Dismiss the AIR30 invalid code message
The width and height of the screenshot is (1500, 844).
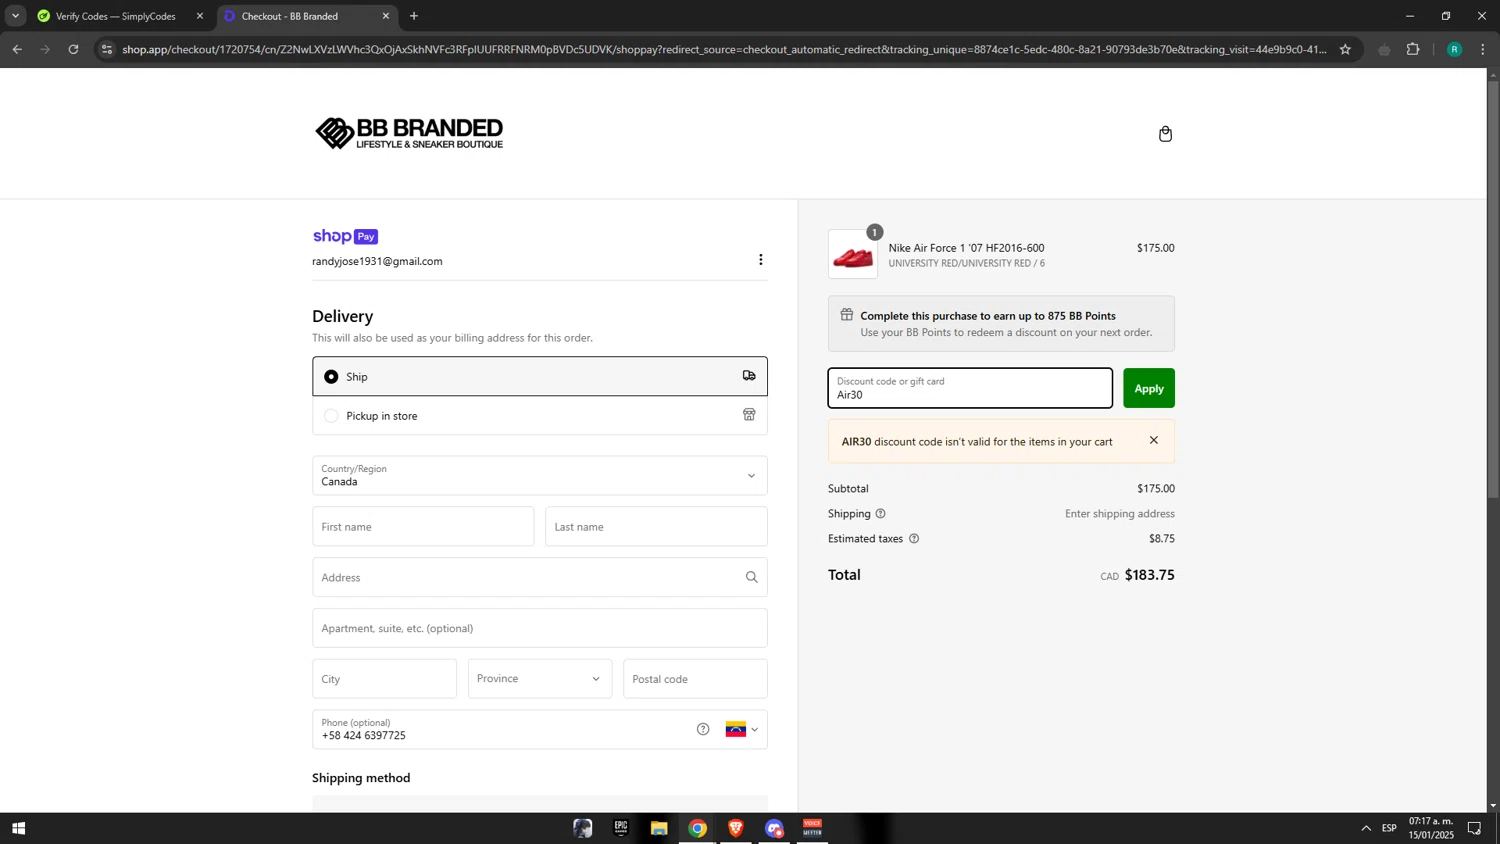tap(1153, 441)
